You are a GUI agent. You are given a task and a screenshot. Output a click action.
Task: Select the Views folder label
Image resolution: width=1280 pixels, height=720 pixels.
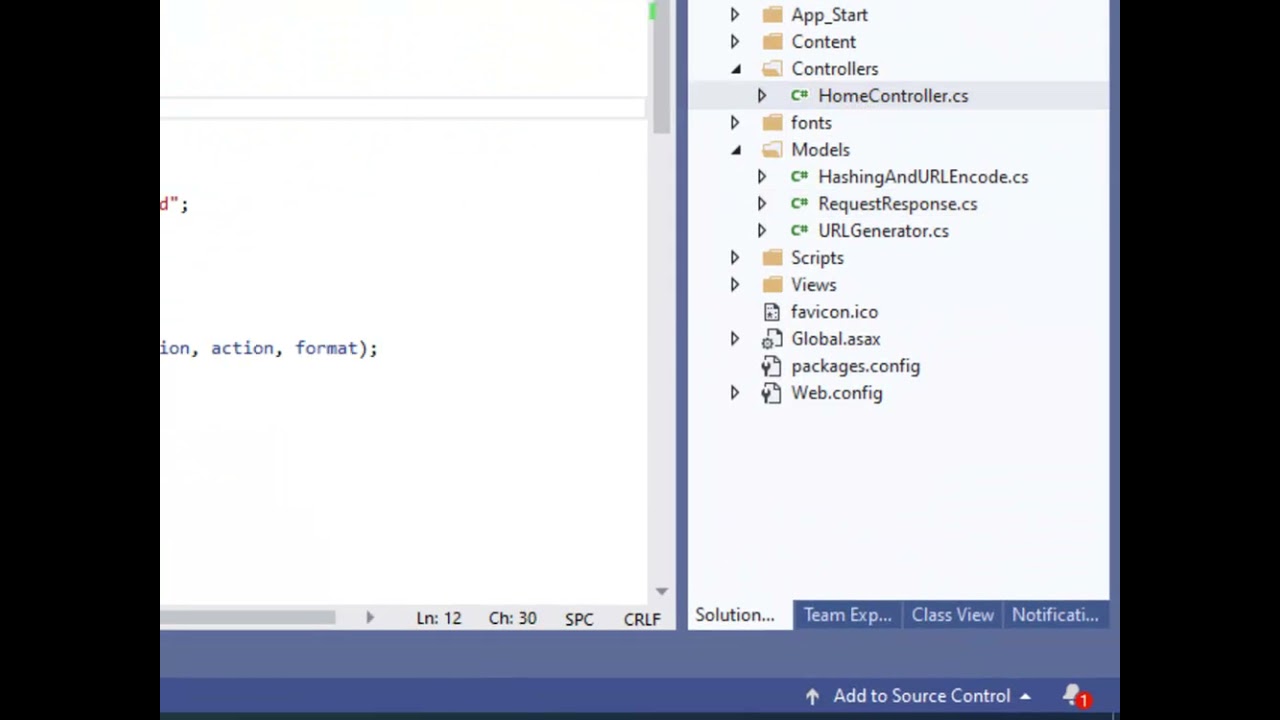[813, 285]
